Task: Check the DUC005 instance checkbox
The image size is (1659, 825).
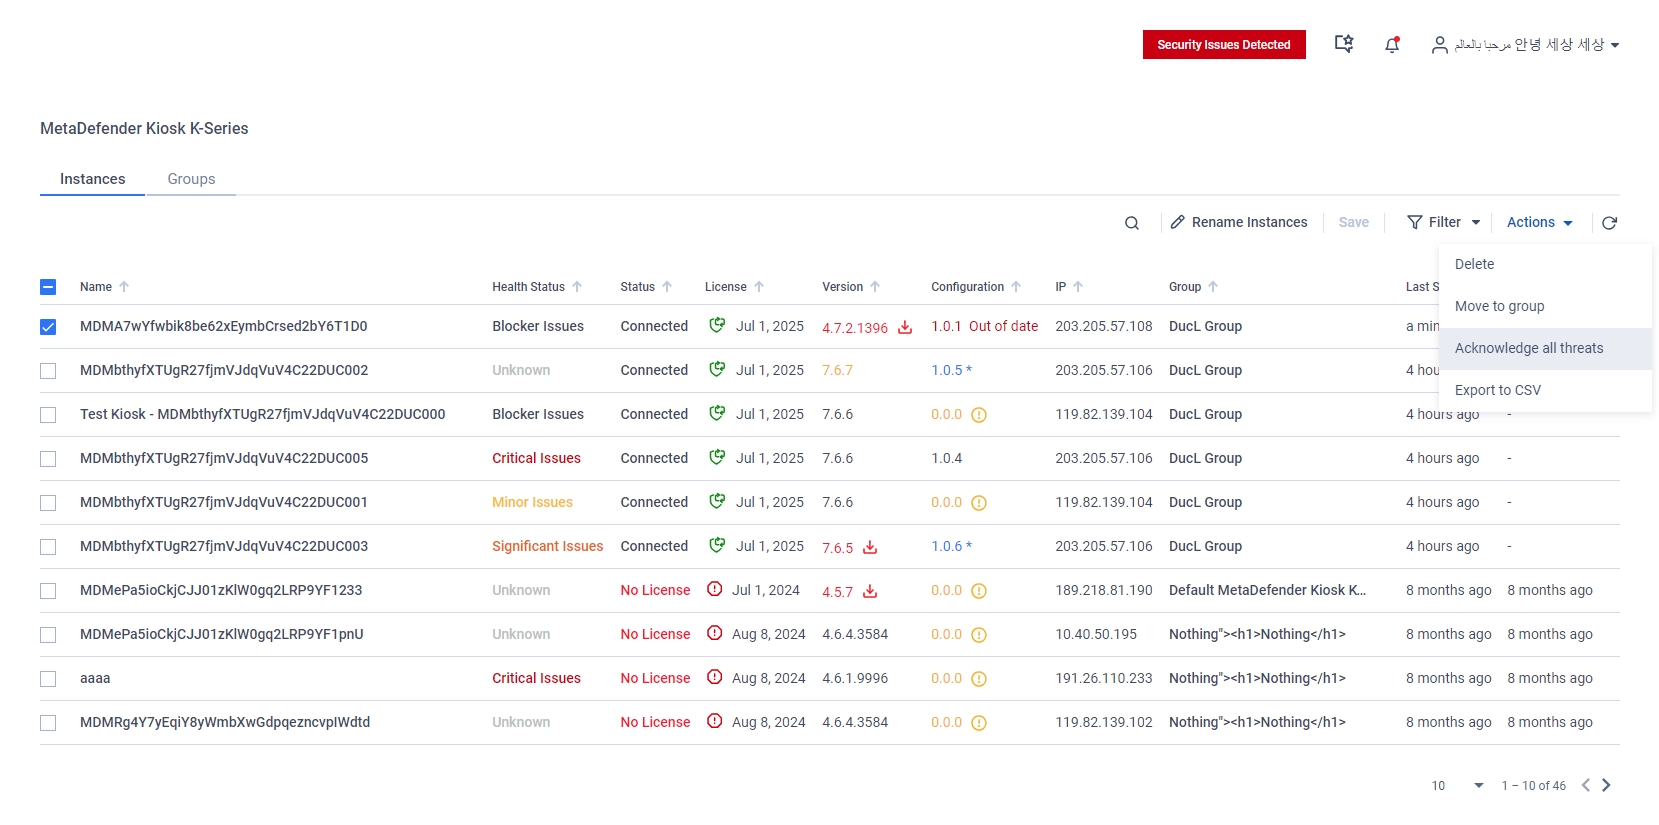Action: [x=48, y=459]
